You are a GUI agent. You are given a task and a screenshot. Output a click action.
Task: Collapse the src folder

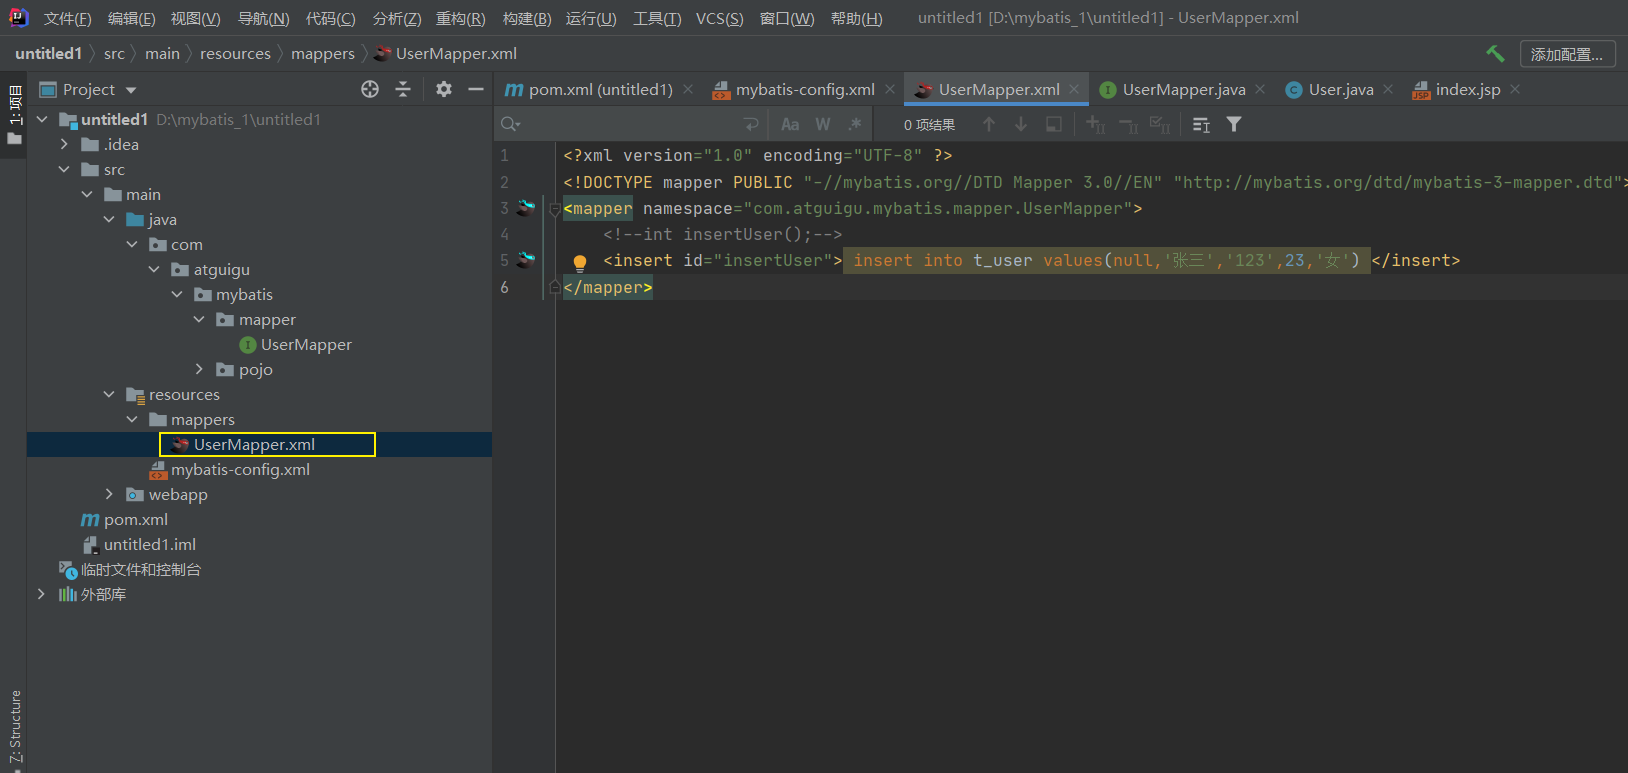pyautogui.click(x=64, y=169)
